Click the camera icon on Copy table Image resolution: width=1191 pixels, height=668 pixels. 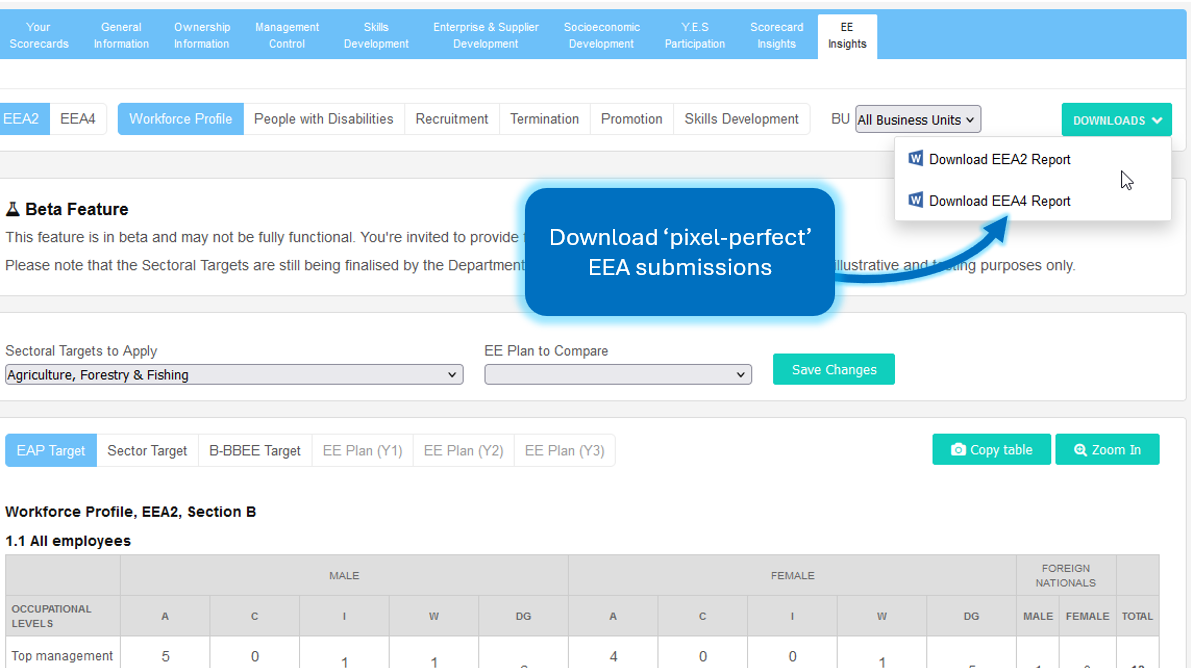[x=958, y=450]
